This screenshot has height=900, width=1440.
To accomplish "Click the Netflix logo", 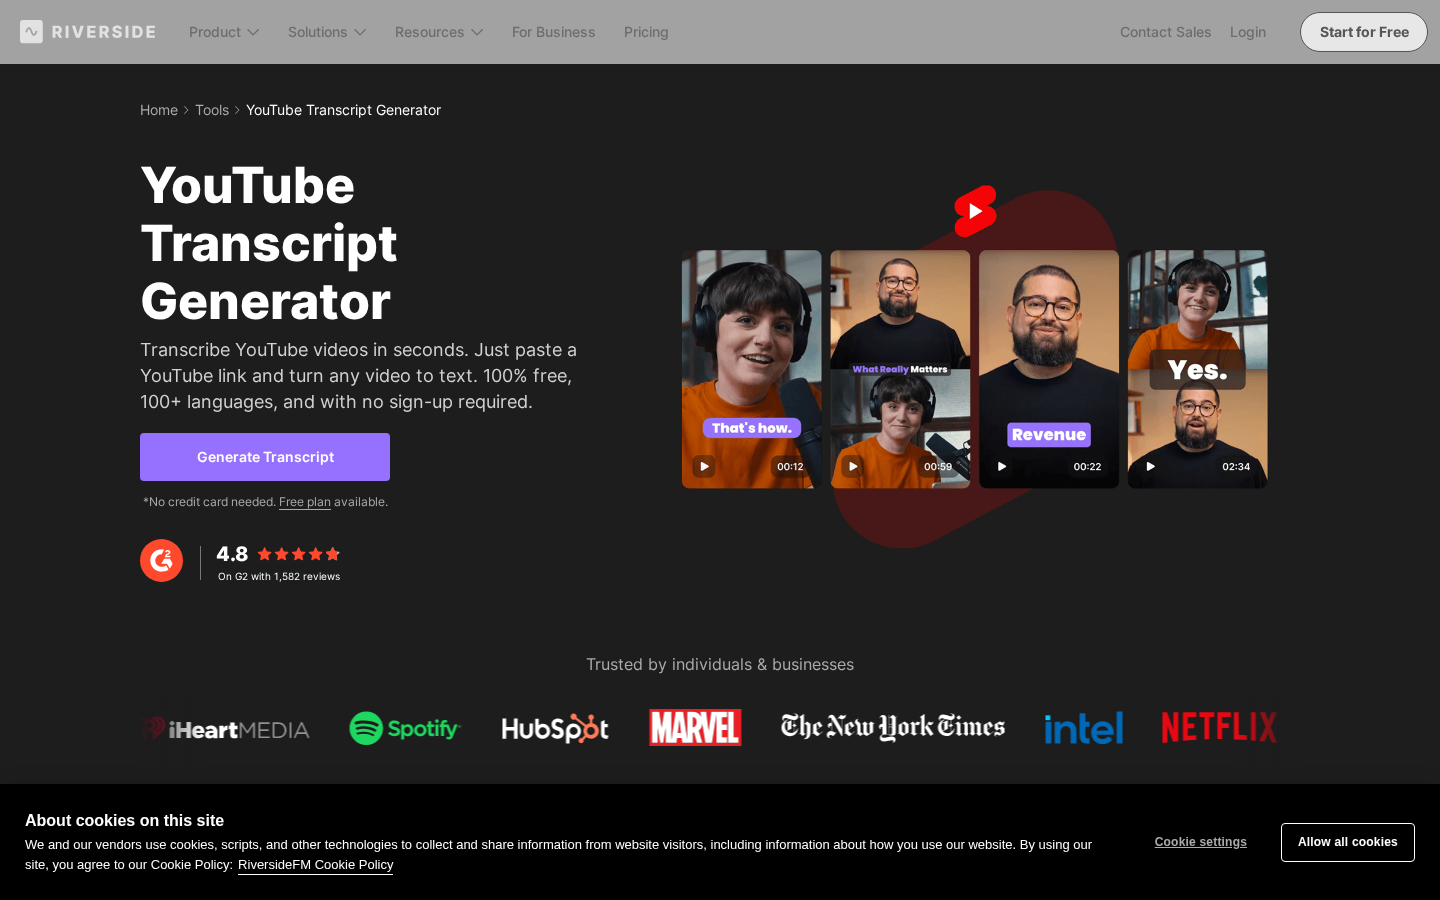I will [1218, 728].
